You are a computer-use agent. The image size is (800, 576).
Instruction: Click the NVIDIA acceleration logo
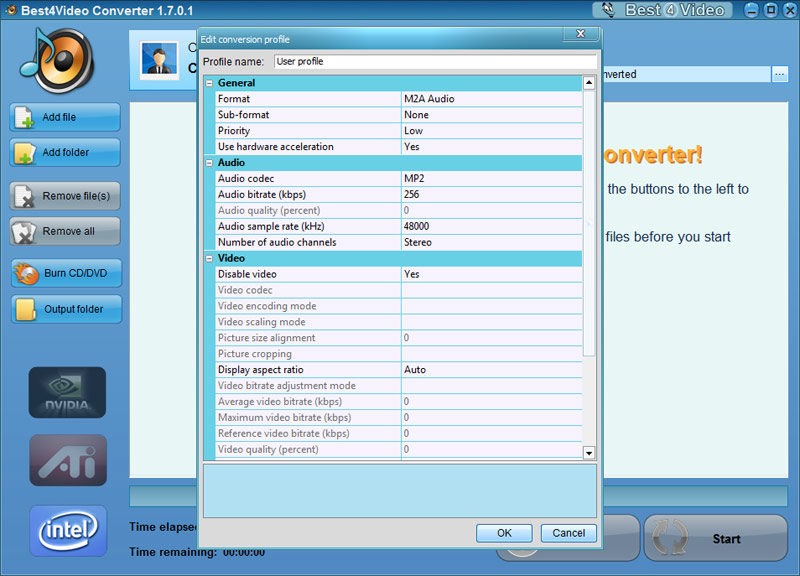67,392
